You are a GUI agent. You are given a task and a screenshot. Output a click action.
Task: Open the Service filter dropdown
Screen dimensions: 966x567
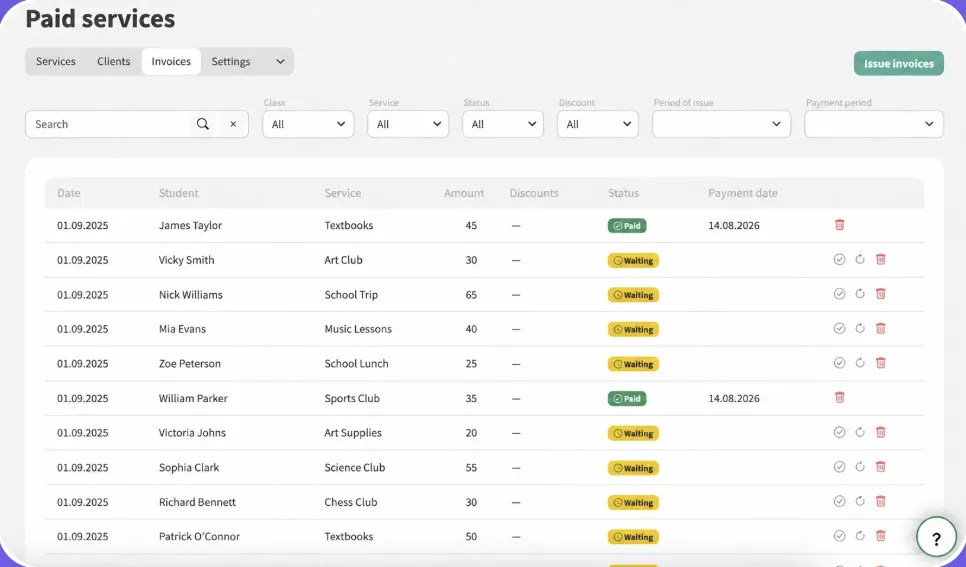click(x=408, y=124)
